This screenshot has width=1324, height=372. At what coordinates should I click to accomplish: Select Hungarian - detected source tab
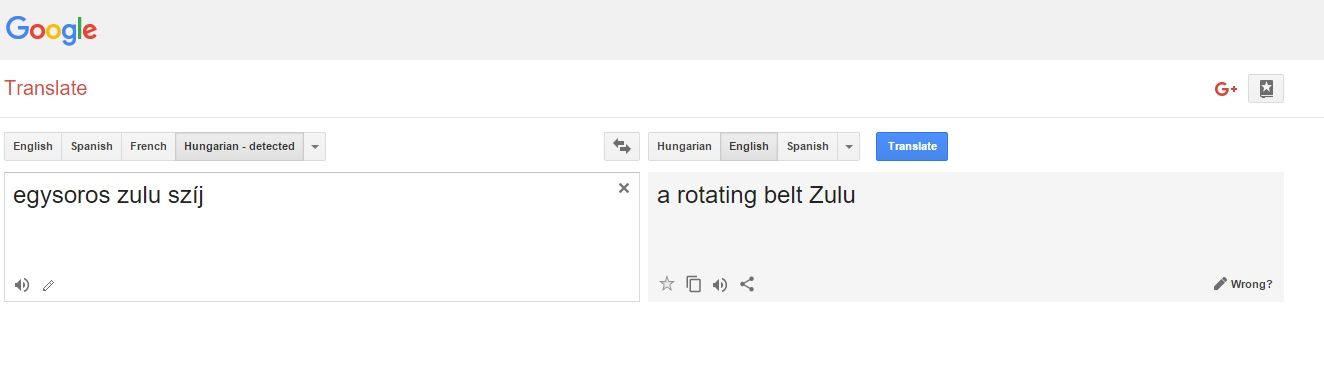click(239, 146)
